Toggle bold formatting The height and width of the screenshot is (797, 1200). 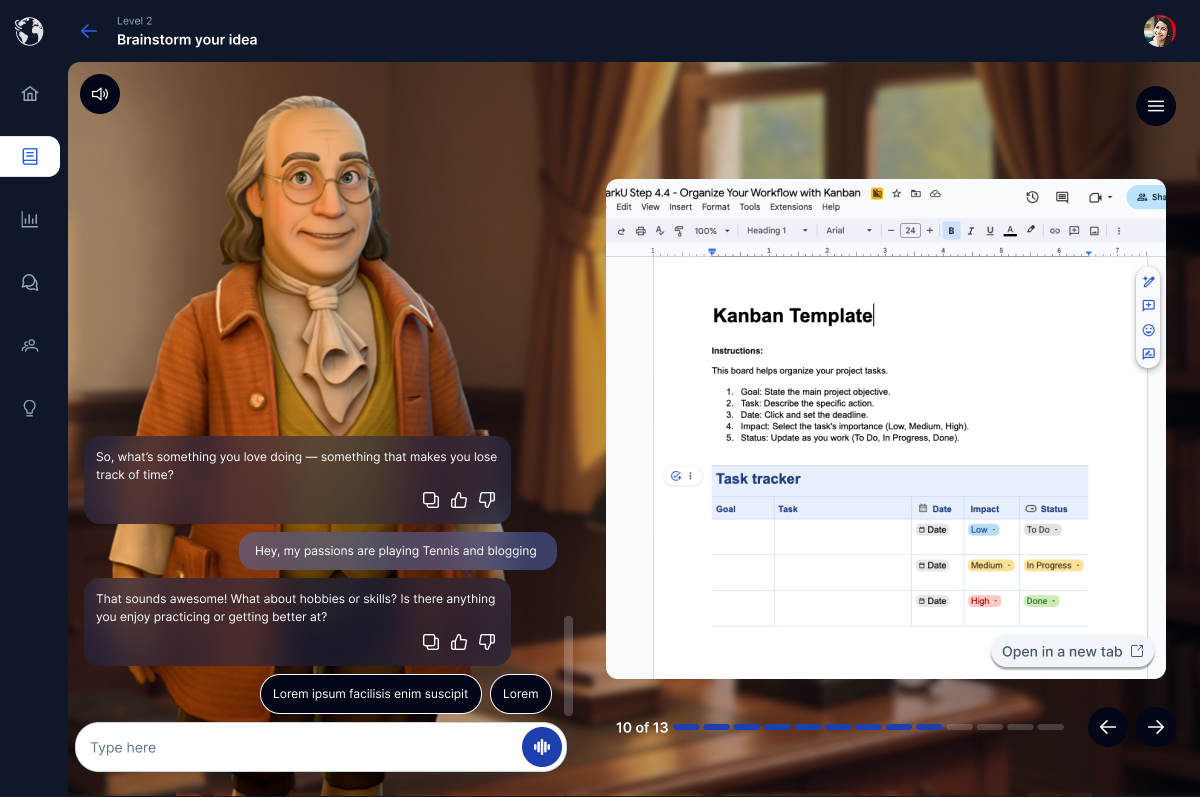(951, 231)
